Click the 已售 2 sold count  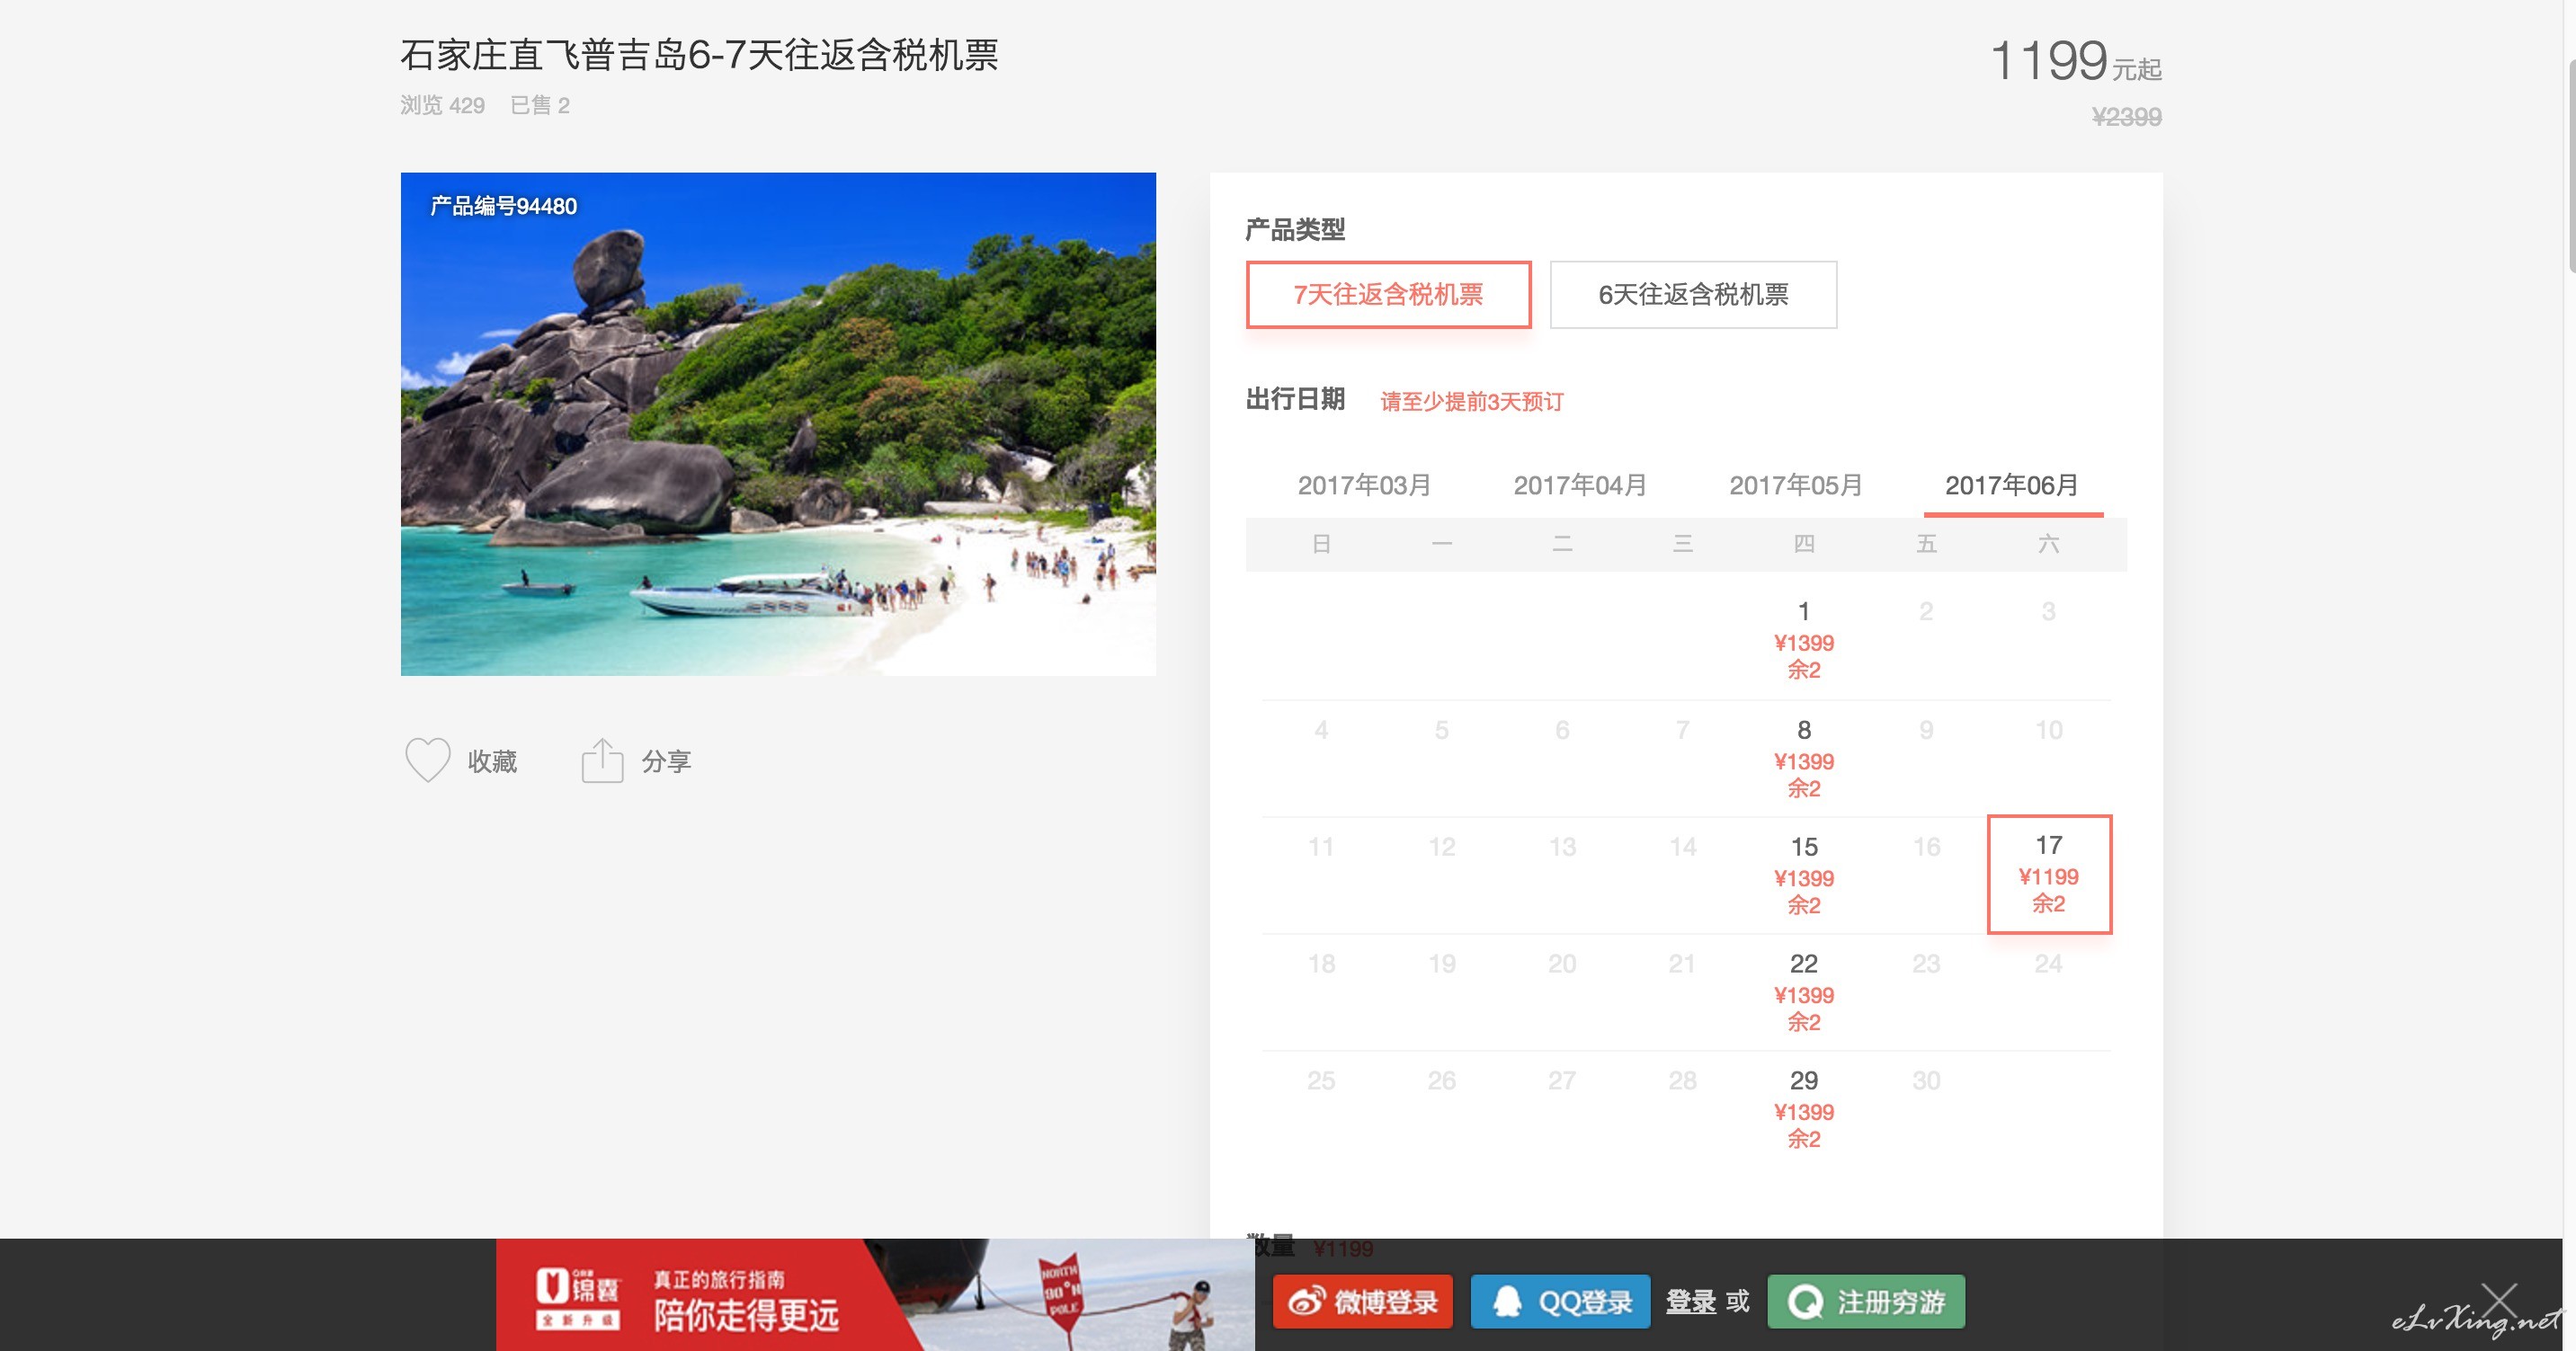point(540,105)
